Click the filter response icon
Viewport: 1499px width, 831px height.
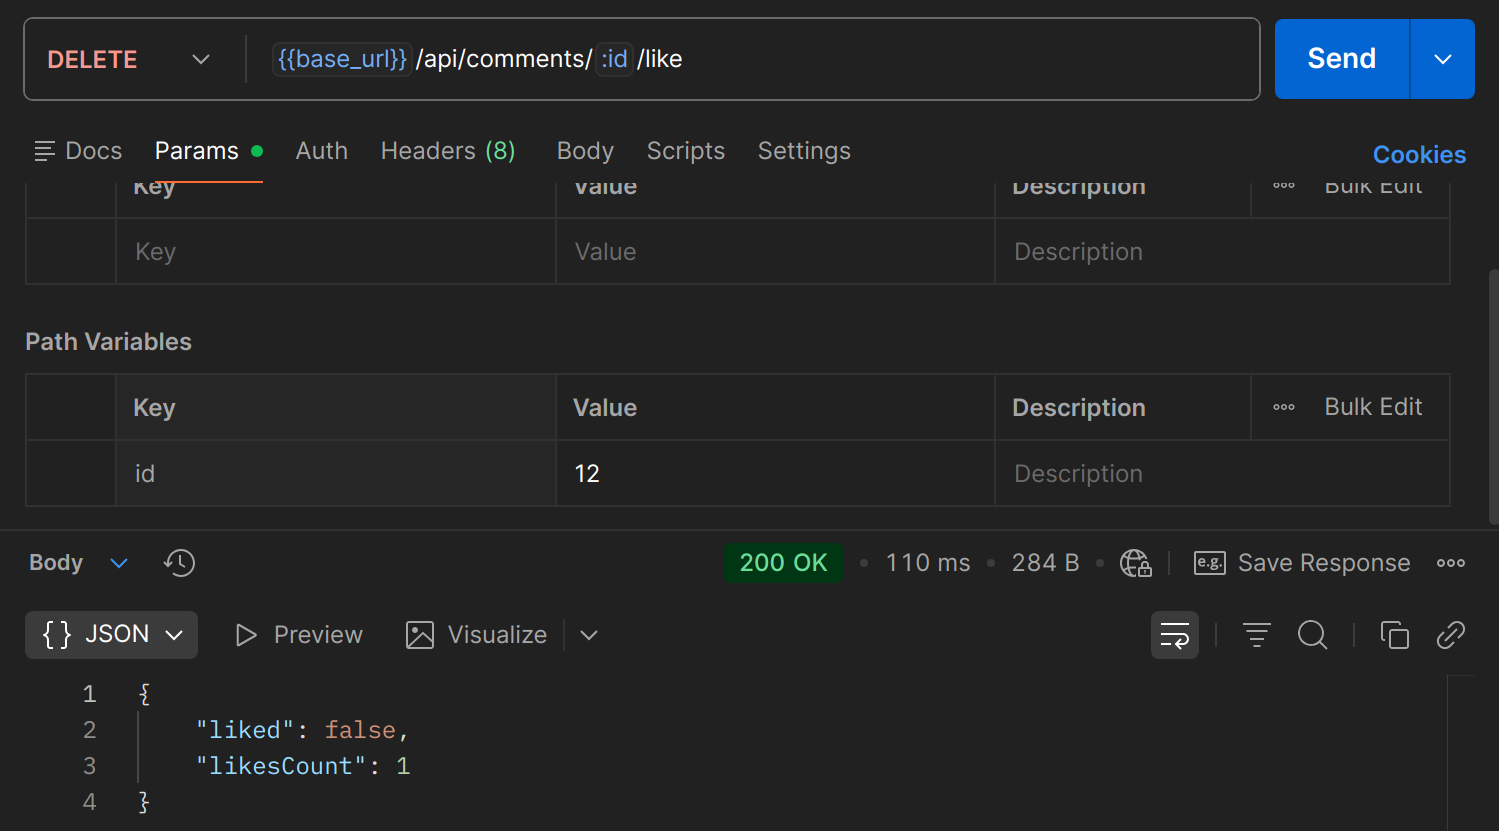coord(1257,635)
